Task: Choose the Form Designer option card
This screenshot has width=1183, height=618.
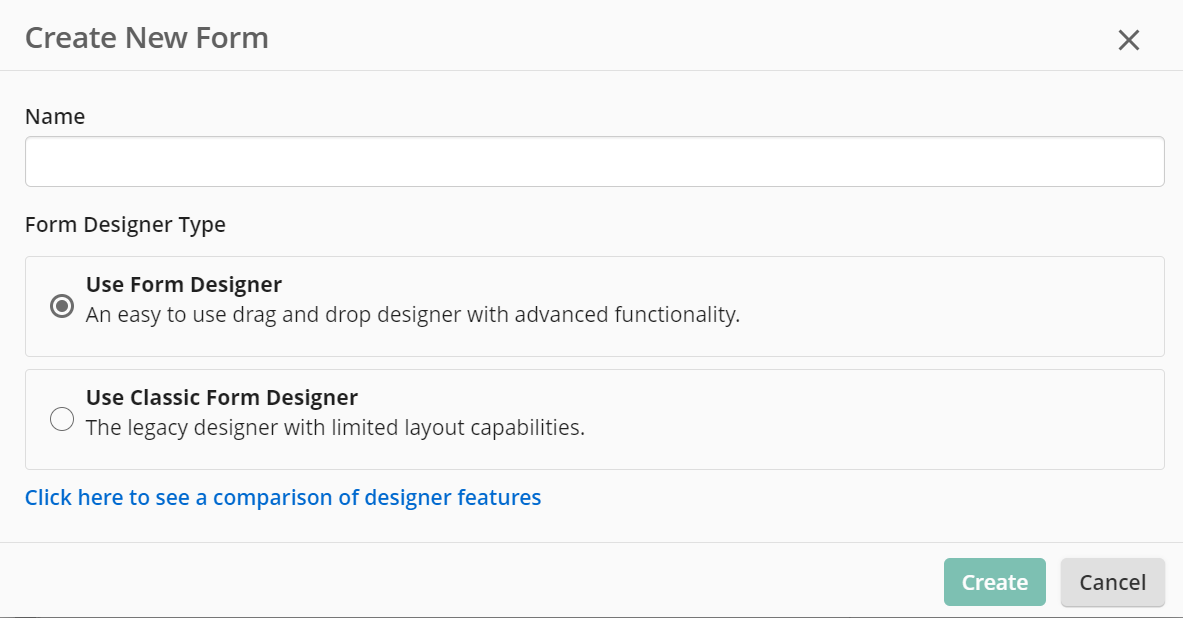Action: pyautogui.click(x=595, y=306)
